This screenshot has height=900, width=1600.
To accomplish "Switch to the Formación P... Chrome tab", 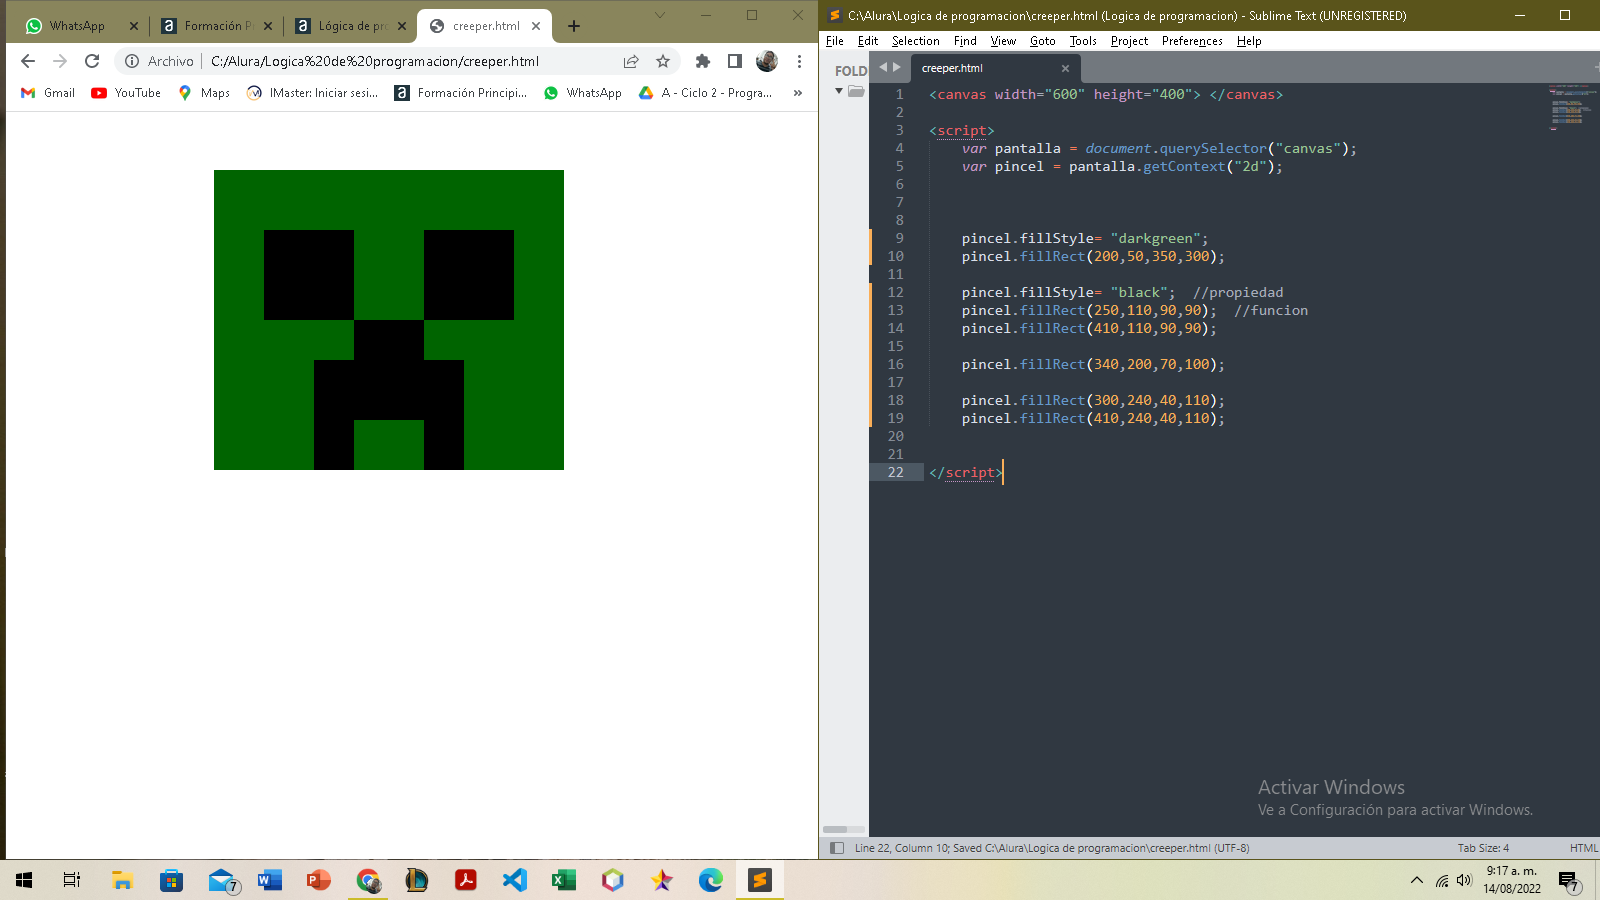I will click(x=217, y=26).
